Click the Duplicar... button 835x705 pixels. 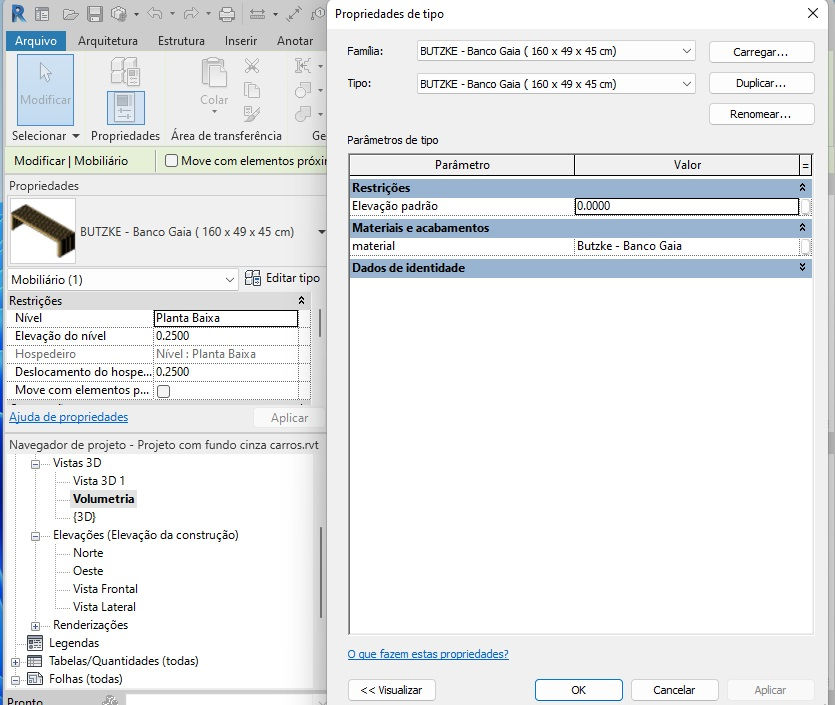pos(761,83)
